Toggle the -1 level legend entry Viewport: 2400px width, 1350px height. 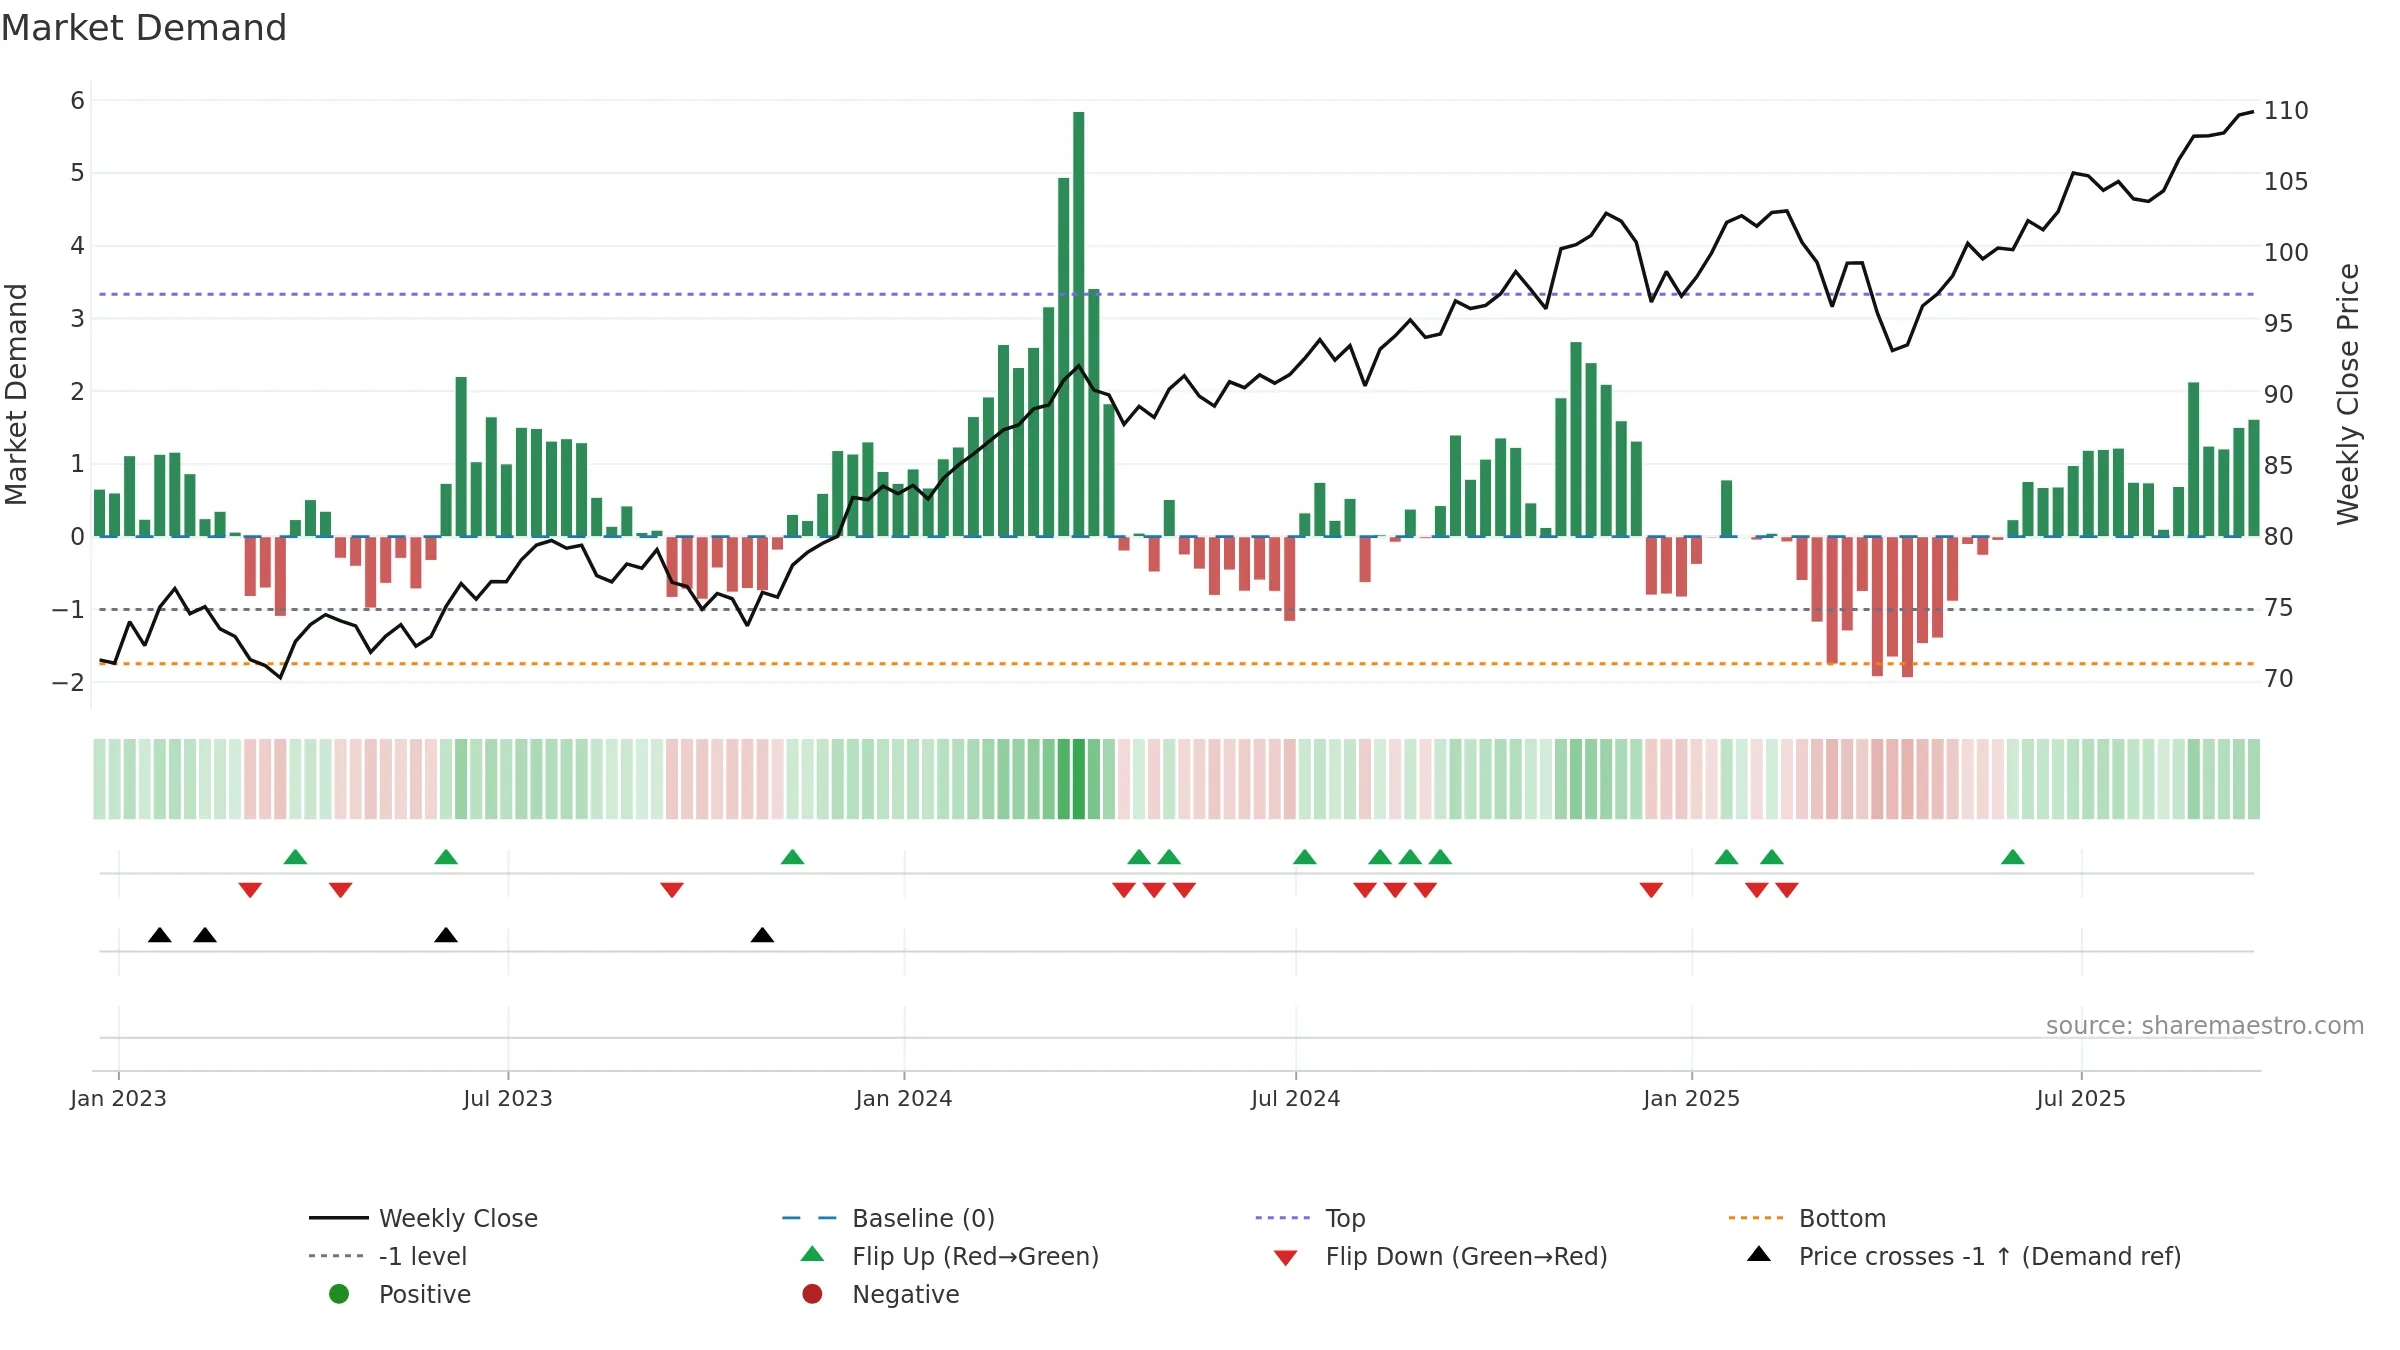point(389,1256)
